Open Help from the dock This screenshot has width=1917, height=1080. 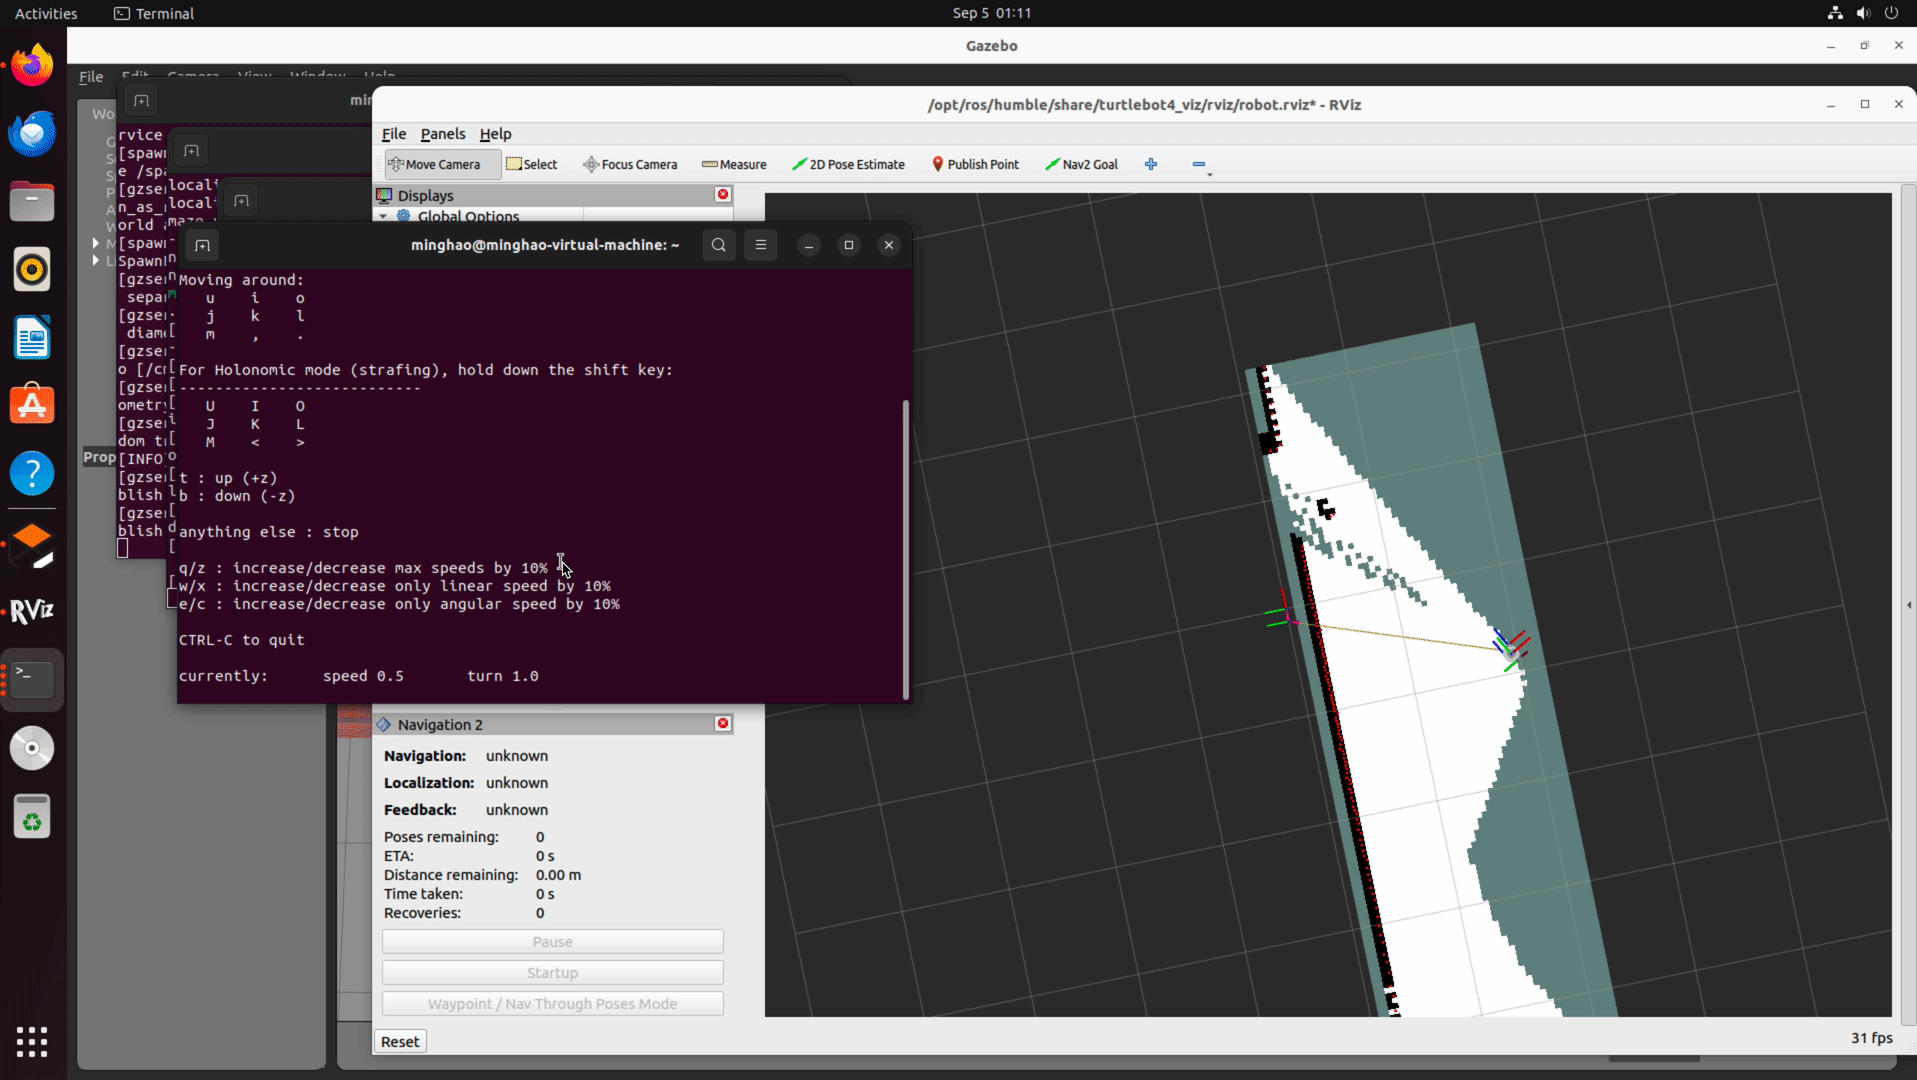(32, 474)
